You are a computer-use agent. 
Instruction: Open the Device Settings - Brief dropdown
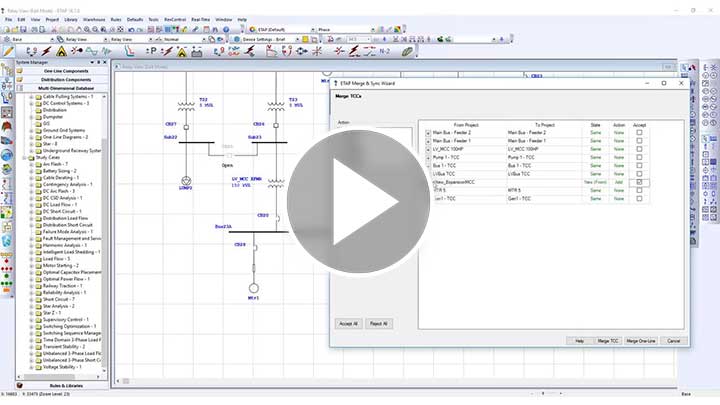tap(297, 39)
